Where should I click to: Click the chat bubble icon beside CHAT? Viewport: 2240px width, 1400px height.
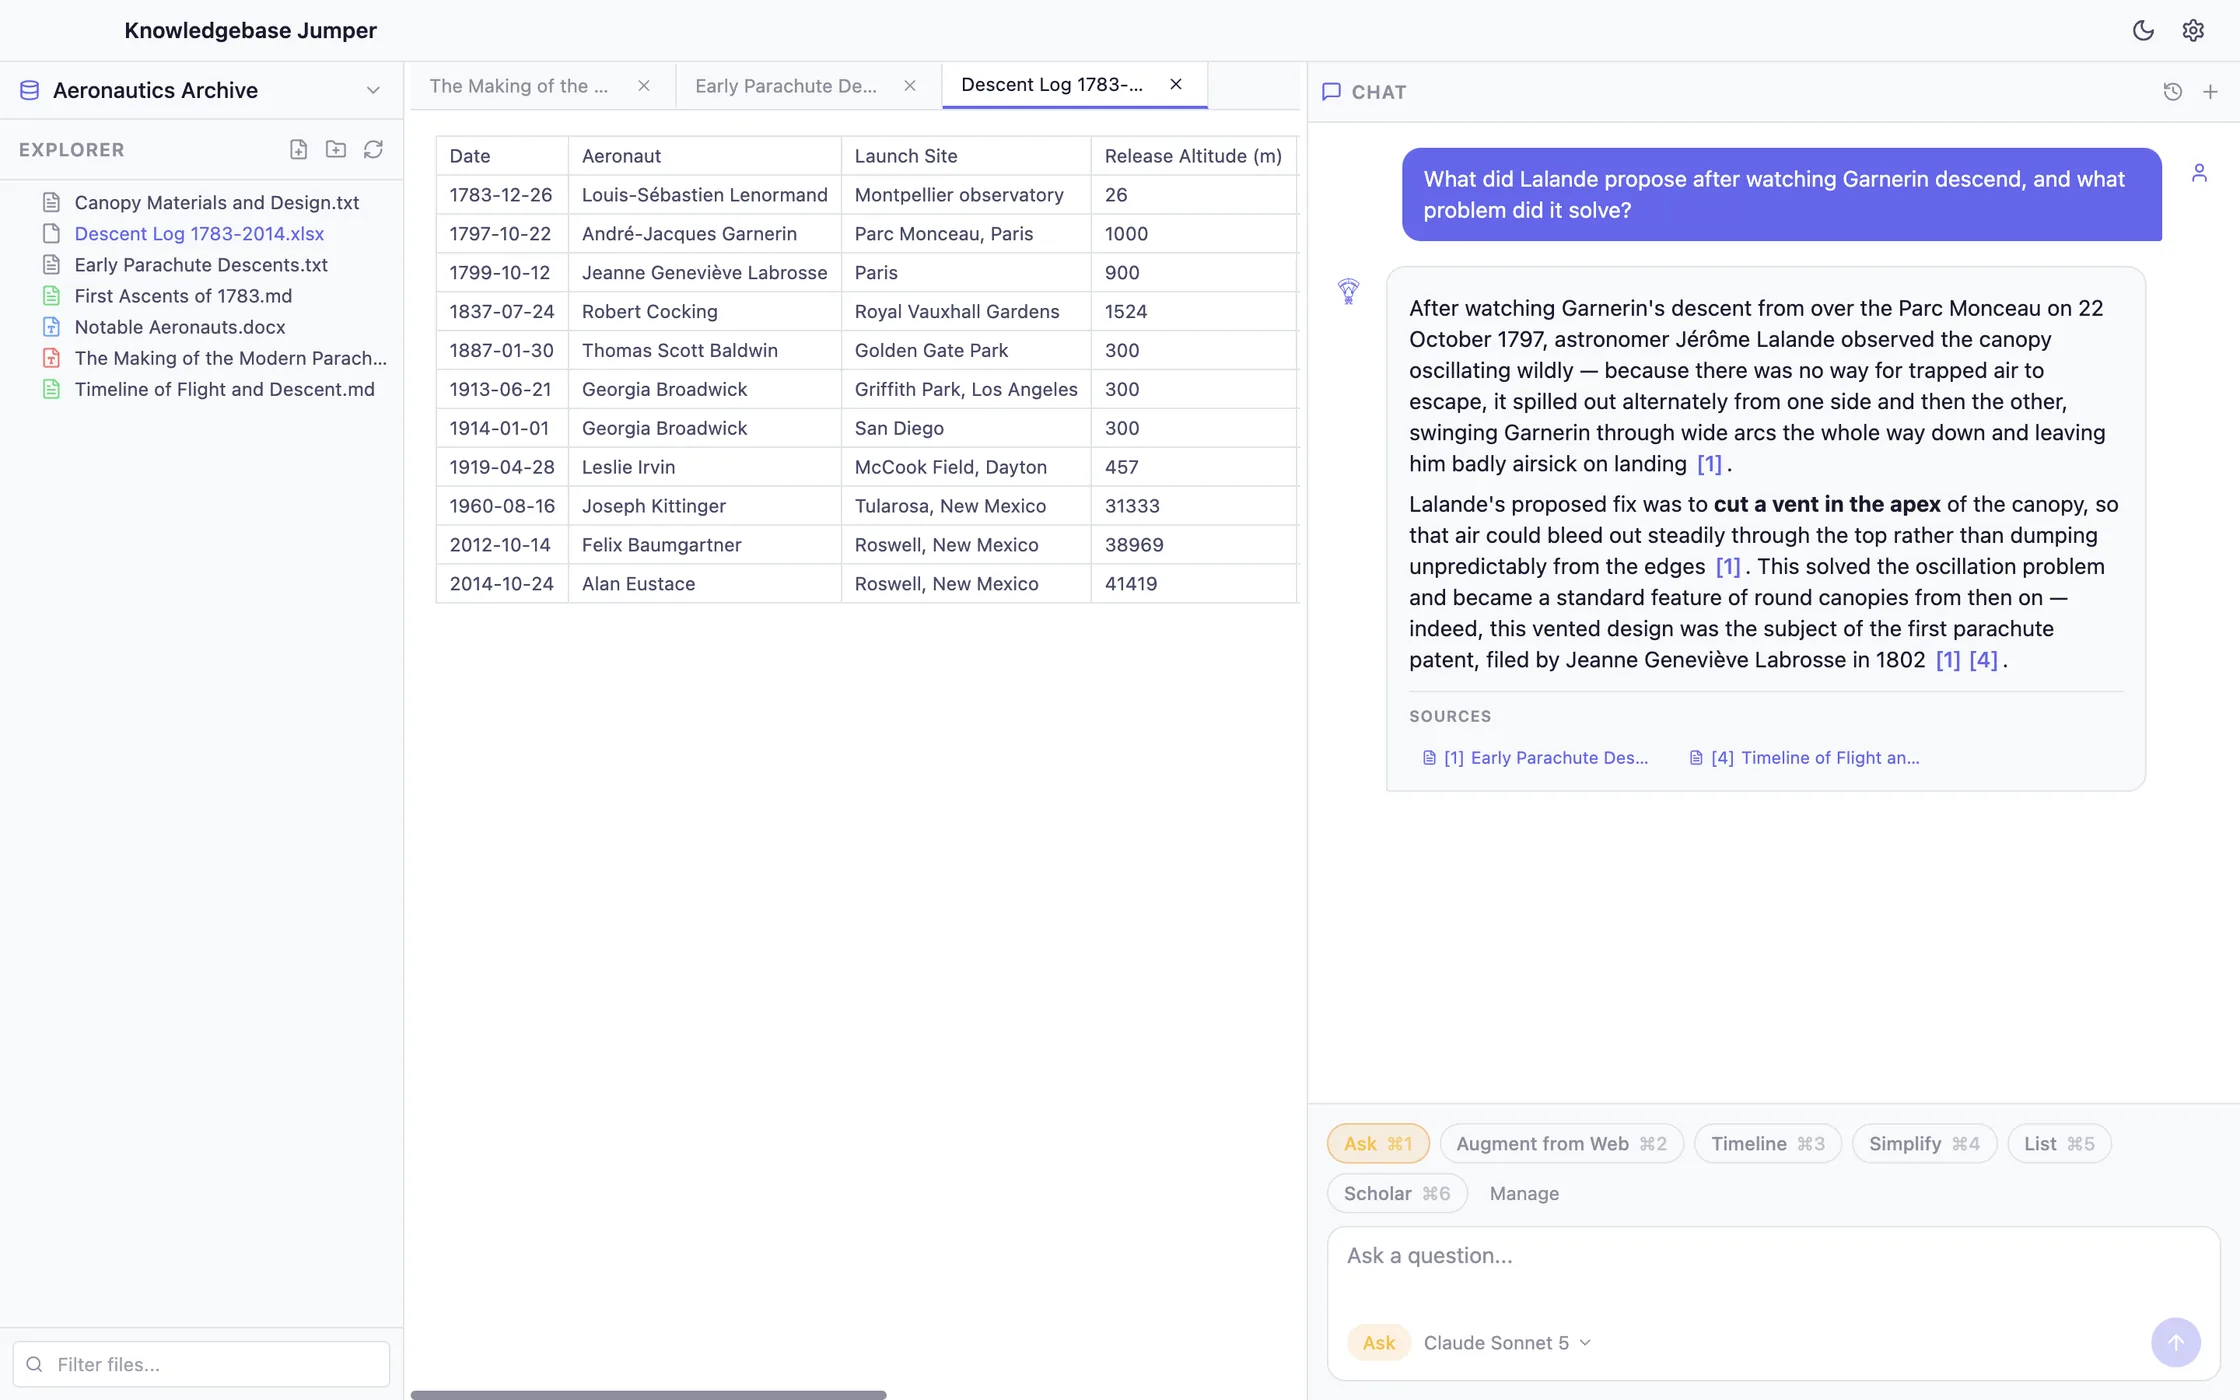point(1331,92)
